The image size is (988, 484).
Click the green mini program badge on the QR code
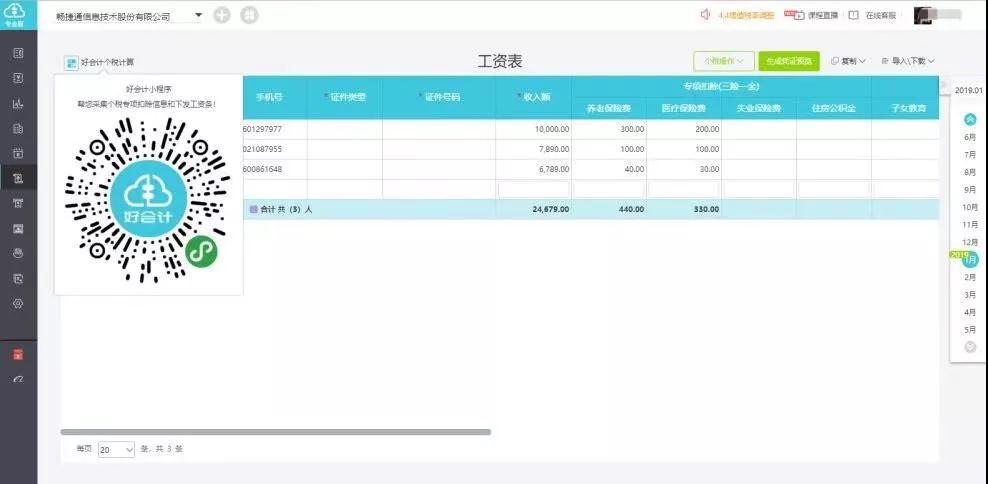pos(202,251)
